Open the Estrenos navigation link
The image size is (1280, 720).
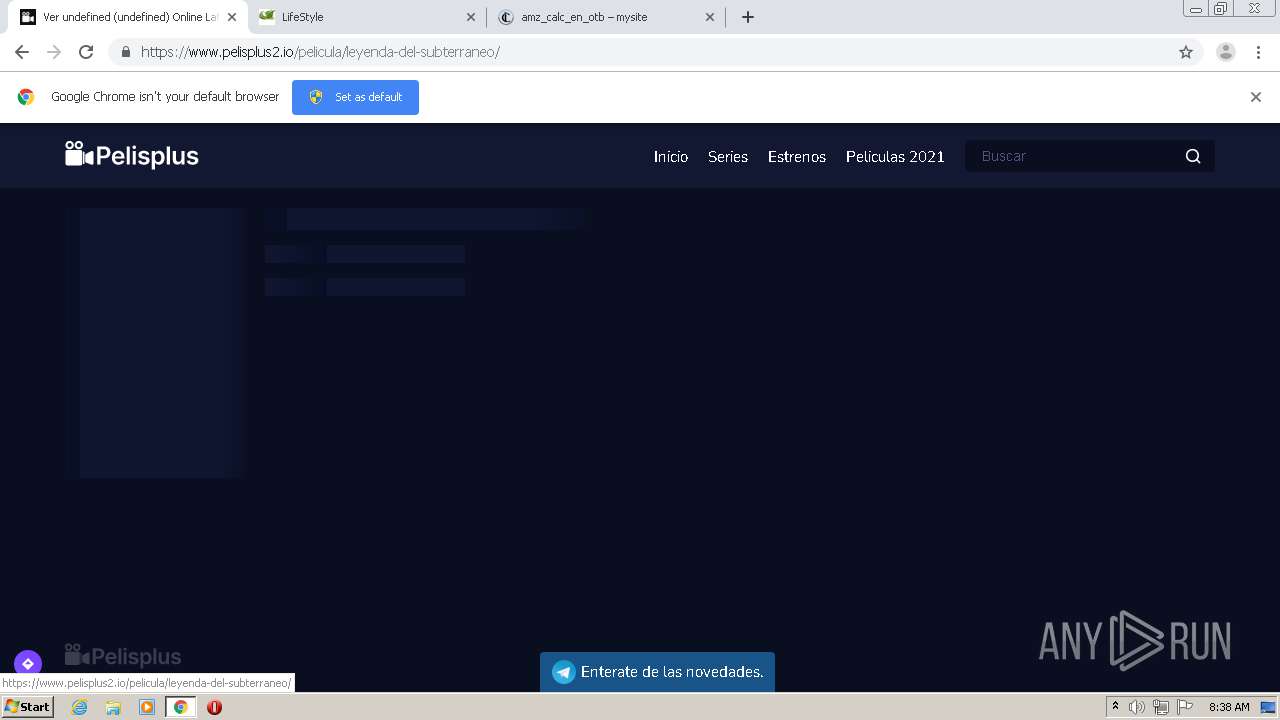tap(797, 156)
